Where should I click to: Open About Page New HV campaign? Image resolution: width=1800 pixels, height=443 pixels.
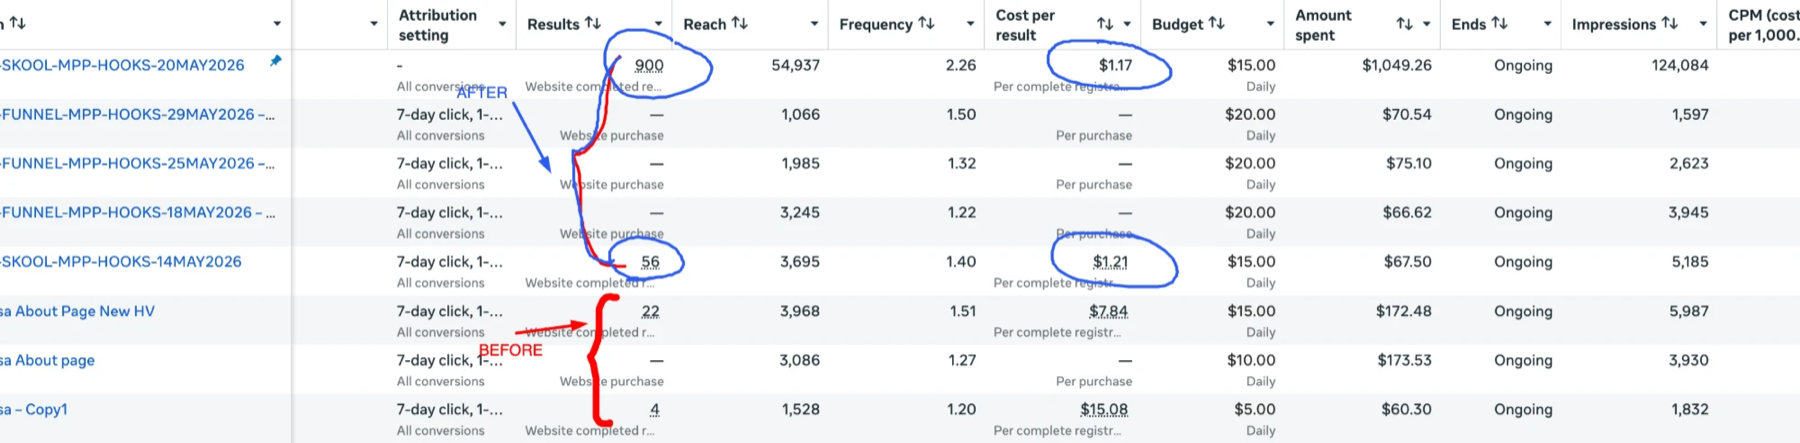point(78,311)
